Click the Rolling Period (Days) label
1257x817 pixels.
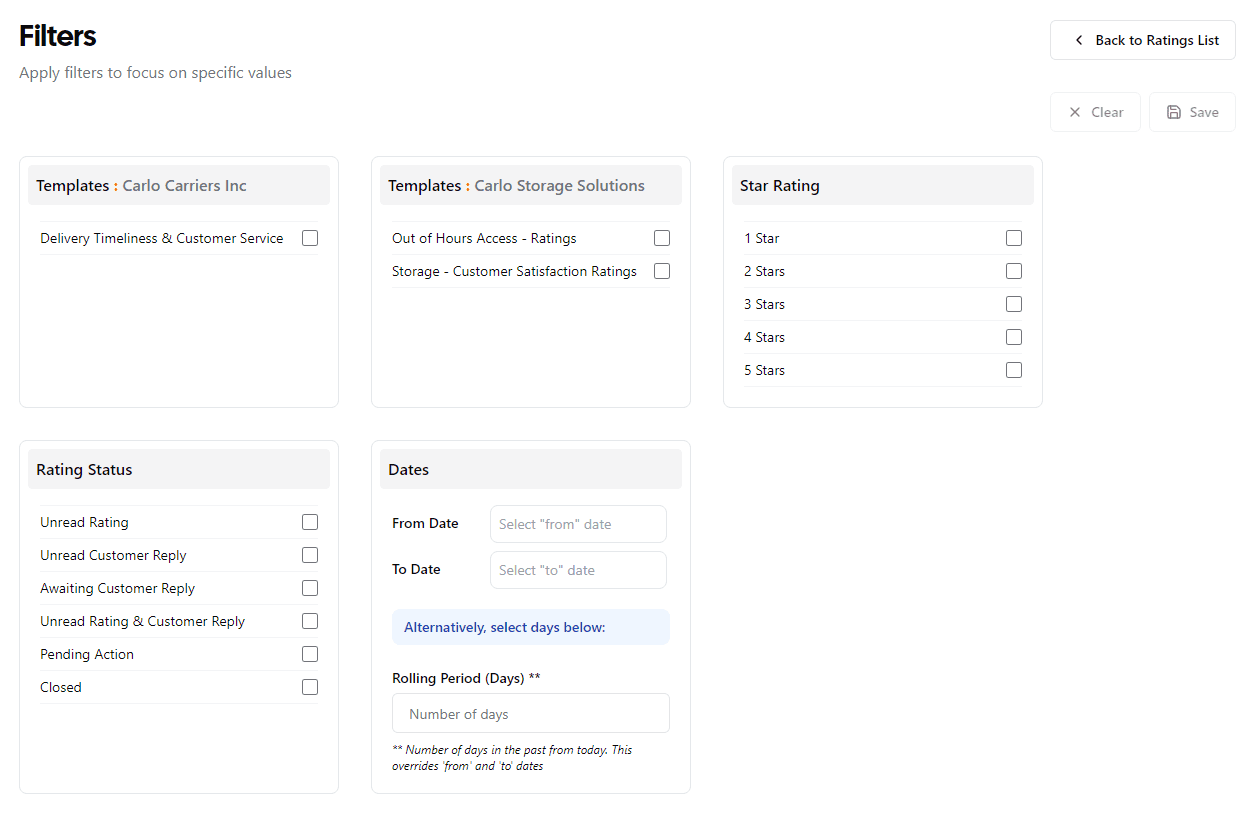(x=466, y=678)
